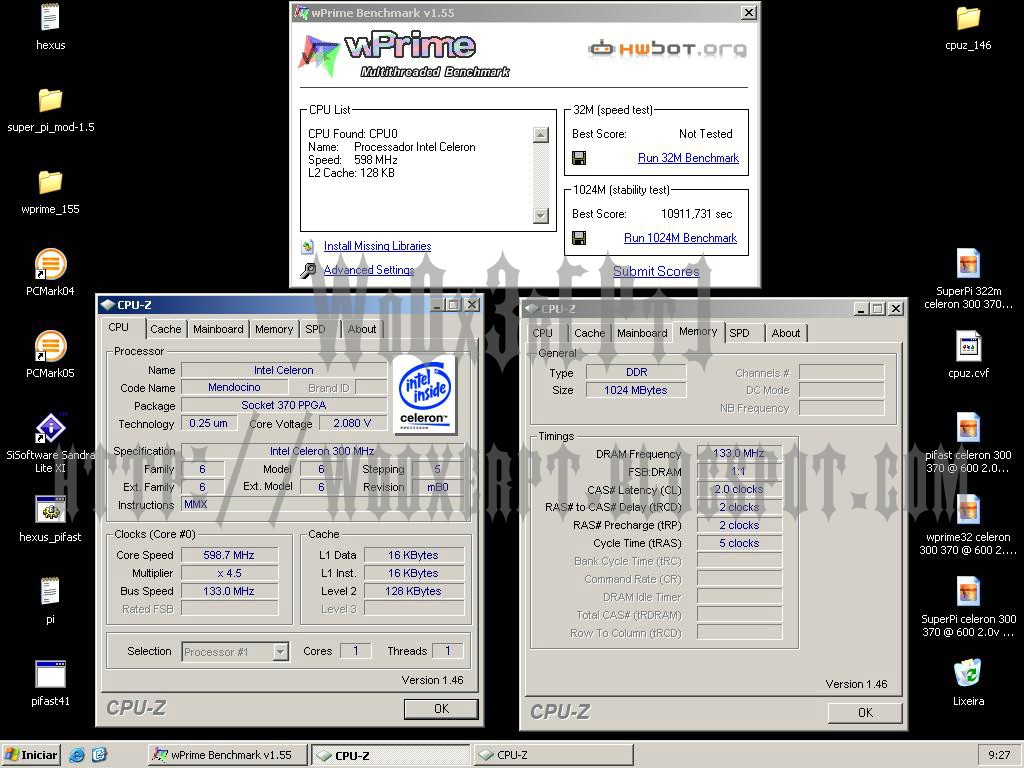Click the Bus Speed 133.0 MHz field
1024x768 pixels.
pos(229,591)
